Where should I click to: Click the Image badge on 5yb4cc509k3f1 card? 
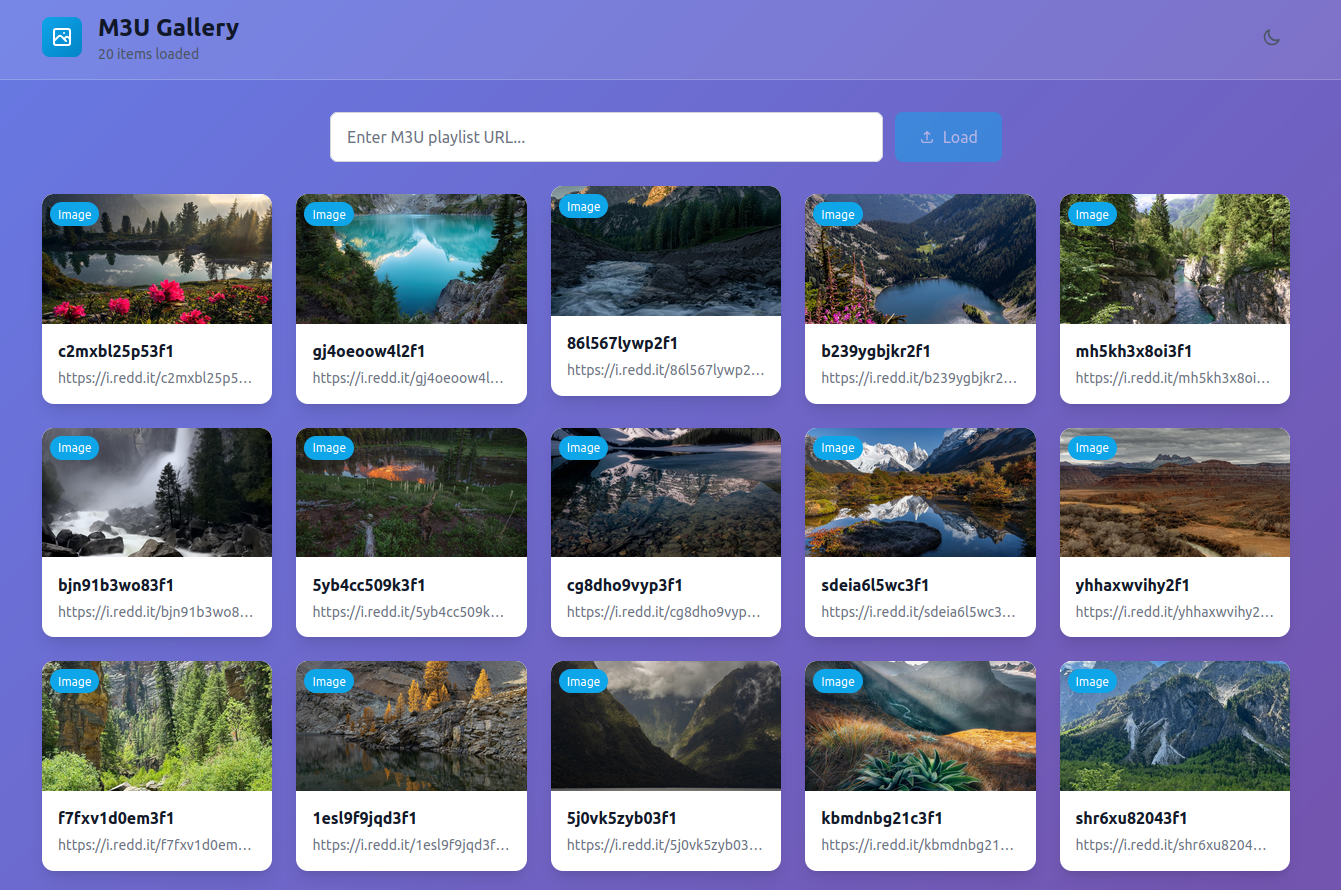(328, 448)
